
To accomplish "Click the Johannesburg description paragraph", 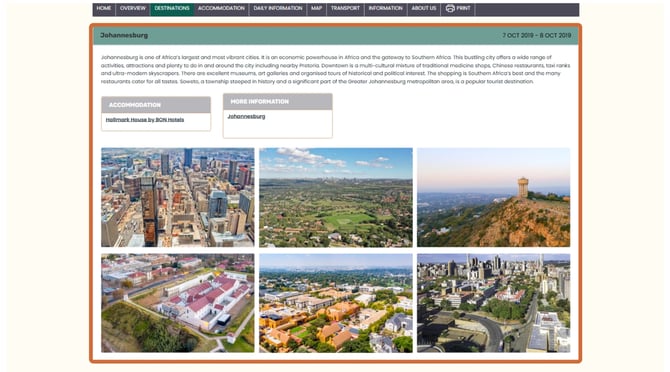I will pyautogui.click(x=335, y=69).
